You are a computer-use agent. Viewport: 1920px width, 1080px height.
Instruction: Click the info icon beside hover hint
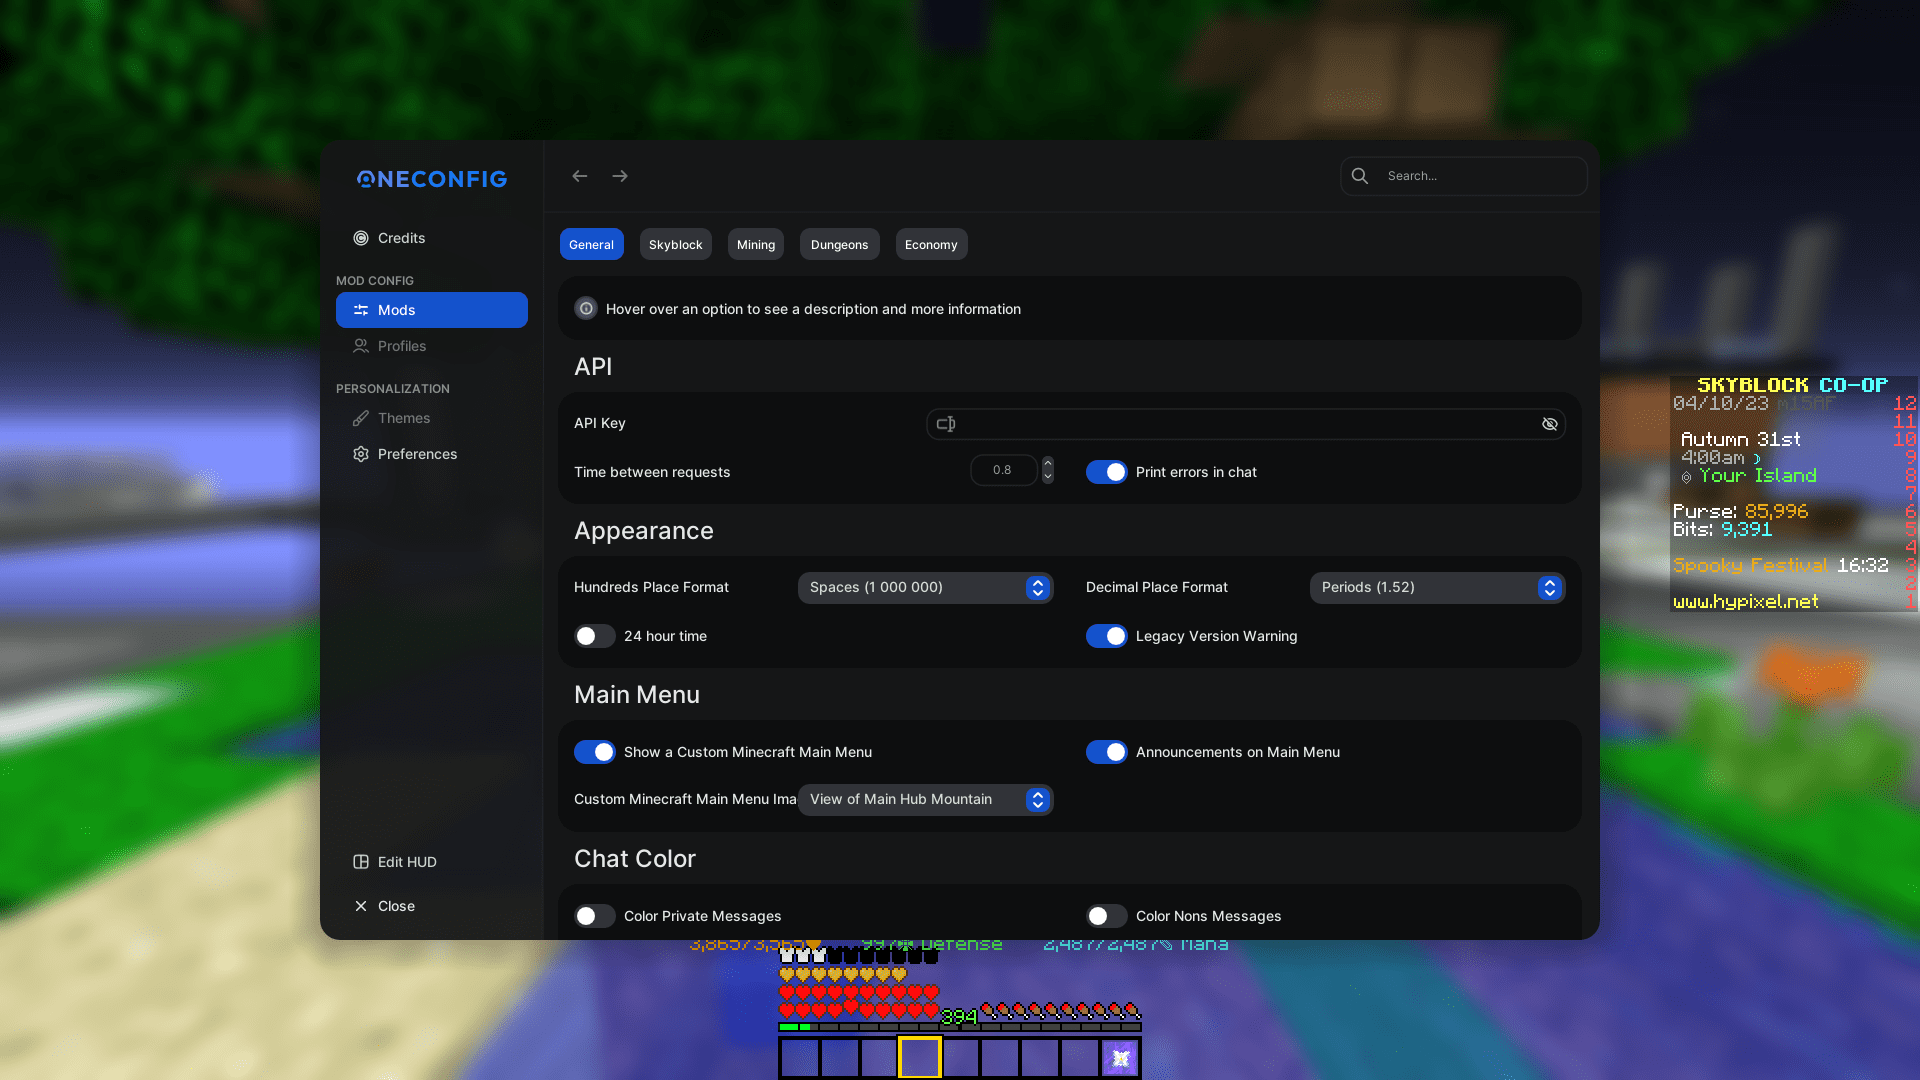coord(586,309)
